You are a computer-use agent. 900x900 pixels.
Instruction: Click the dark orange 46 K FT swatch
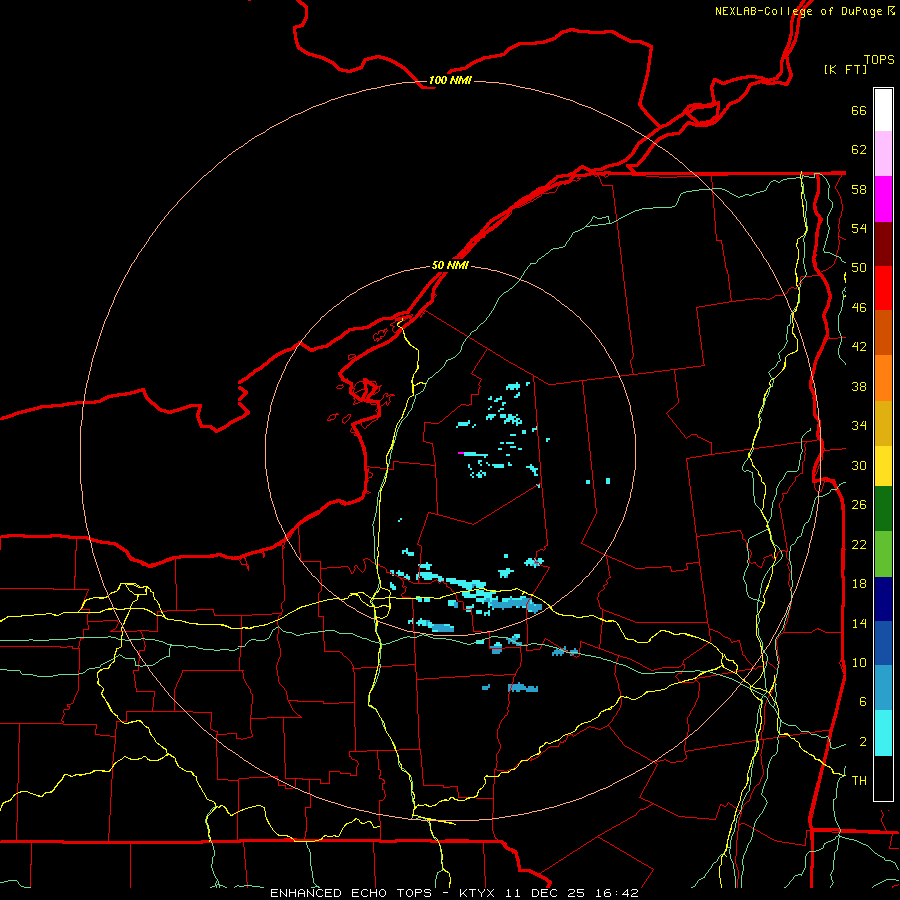click(x=883, y=333)
